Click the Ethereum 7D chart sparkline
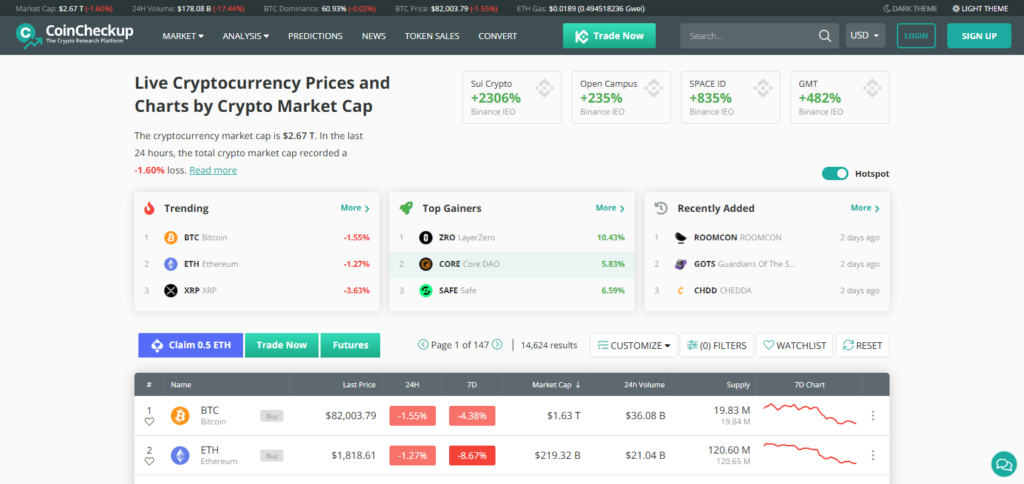Viewport: 1024px width, 484px height. pyautogui.click(x=810, y=453)
